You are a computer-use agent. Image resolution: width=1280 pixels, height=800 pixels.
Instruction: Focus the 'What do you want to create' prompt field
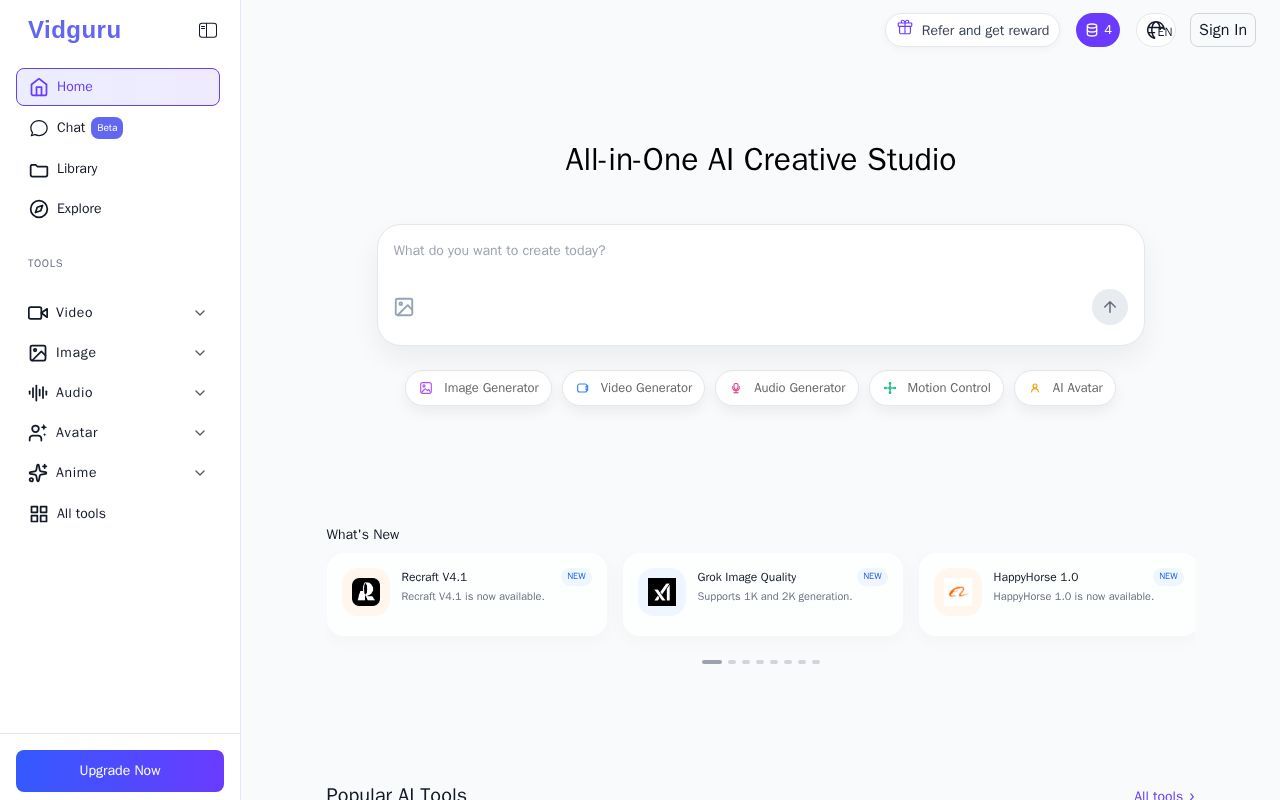(760, 251)
